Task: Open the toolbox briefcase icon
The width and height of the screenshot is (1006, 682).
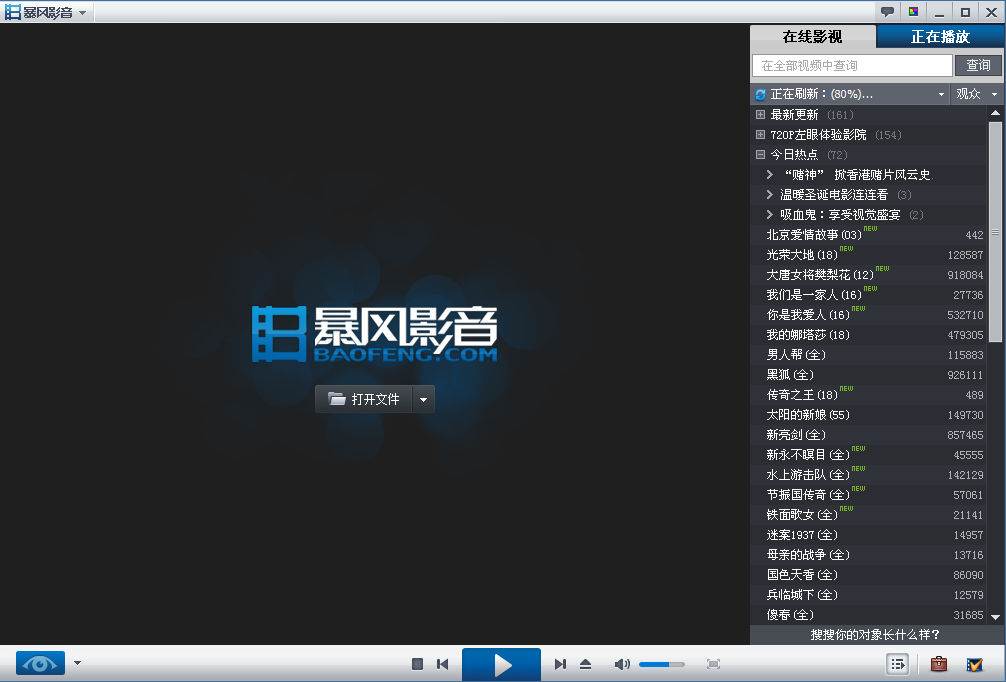Action: (x=939, y=663)
